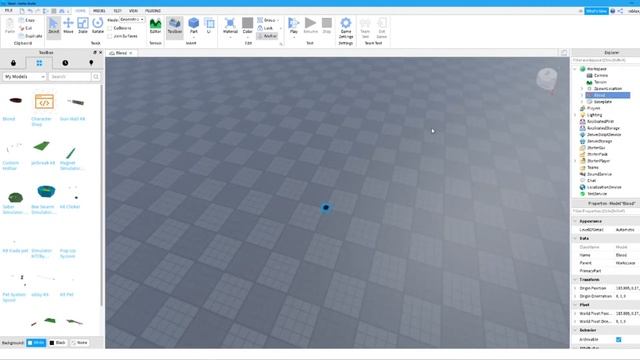Image resolution: width=640 pixels, height=360 pixels.
Task: Collapse the Workspace tree node
Action: [x=575, y=69]
